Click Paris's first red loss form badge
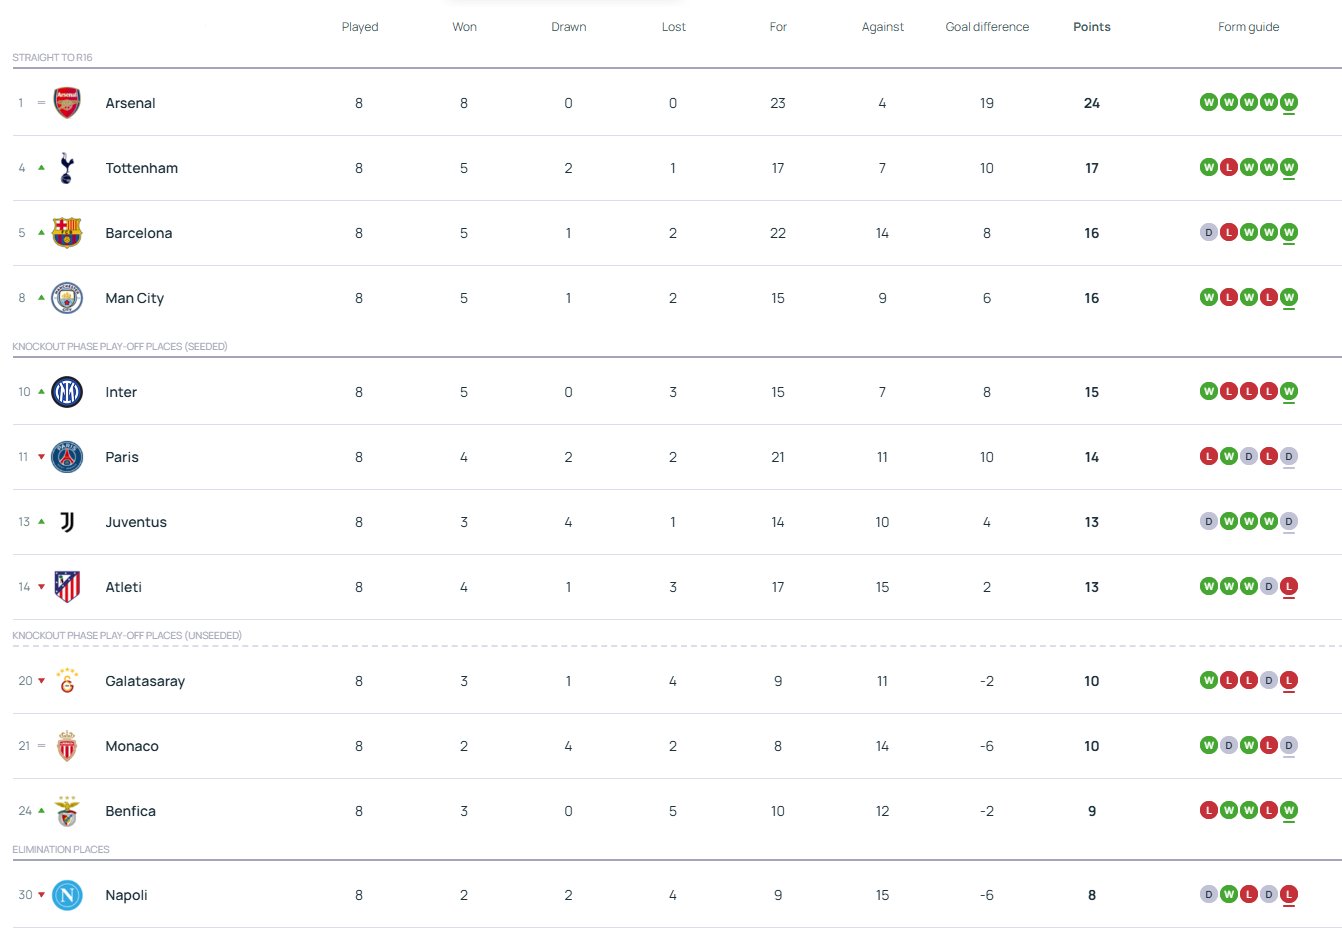Screen dimensions: 1342x933 tap(1209, 456)
